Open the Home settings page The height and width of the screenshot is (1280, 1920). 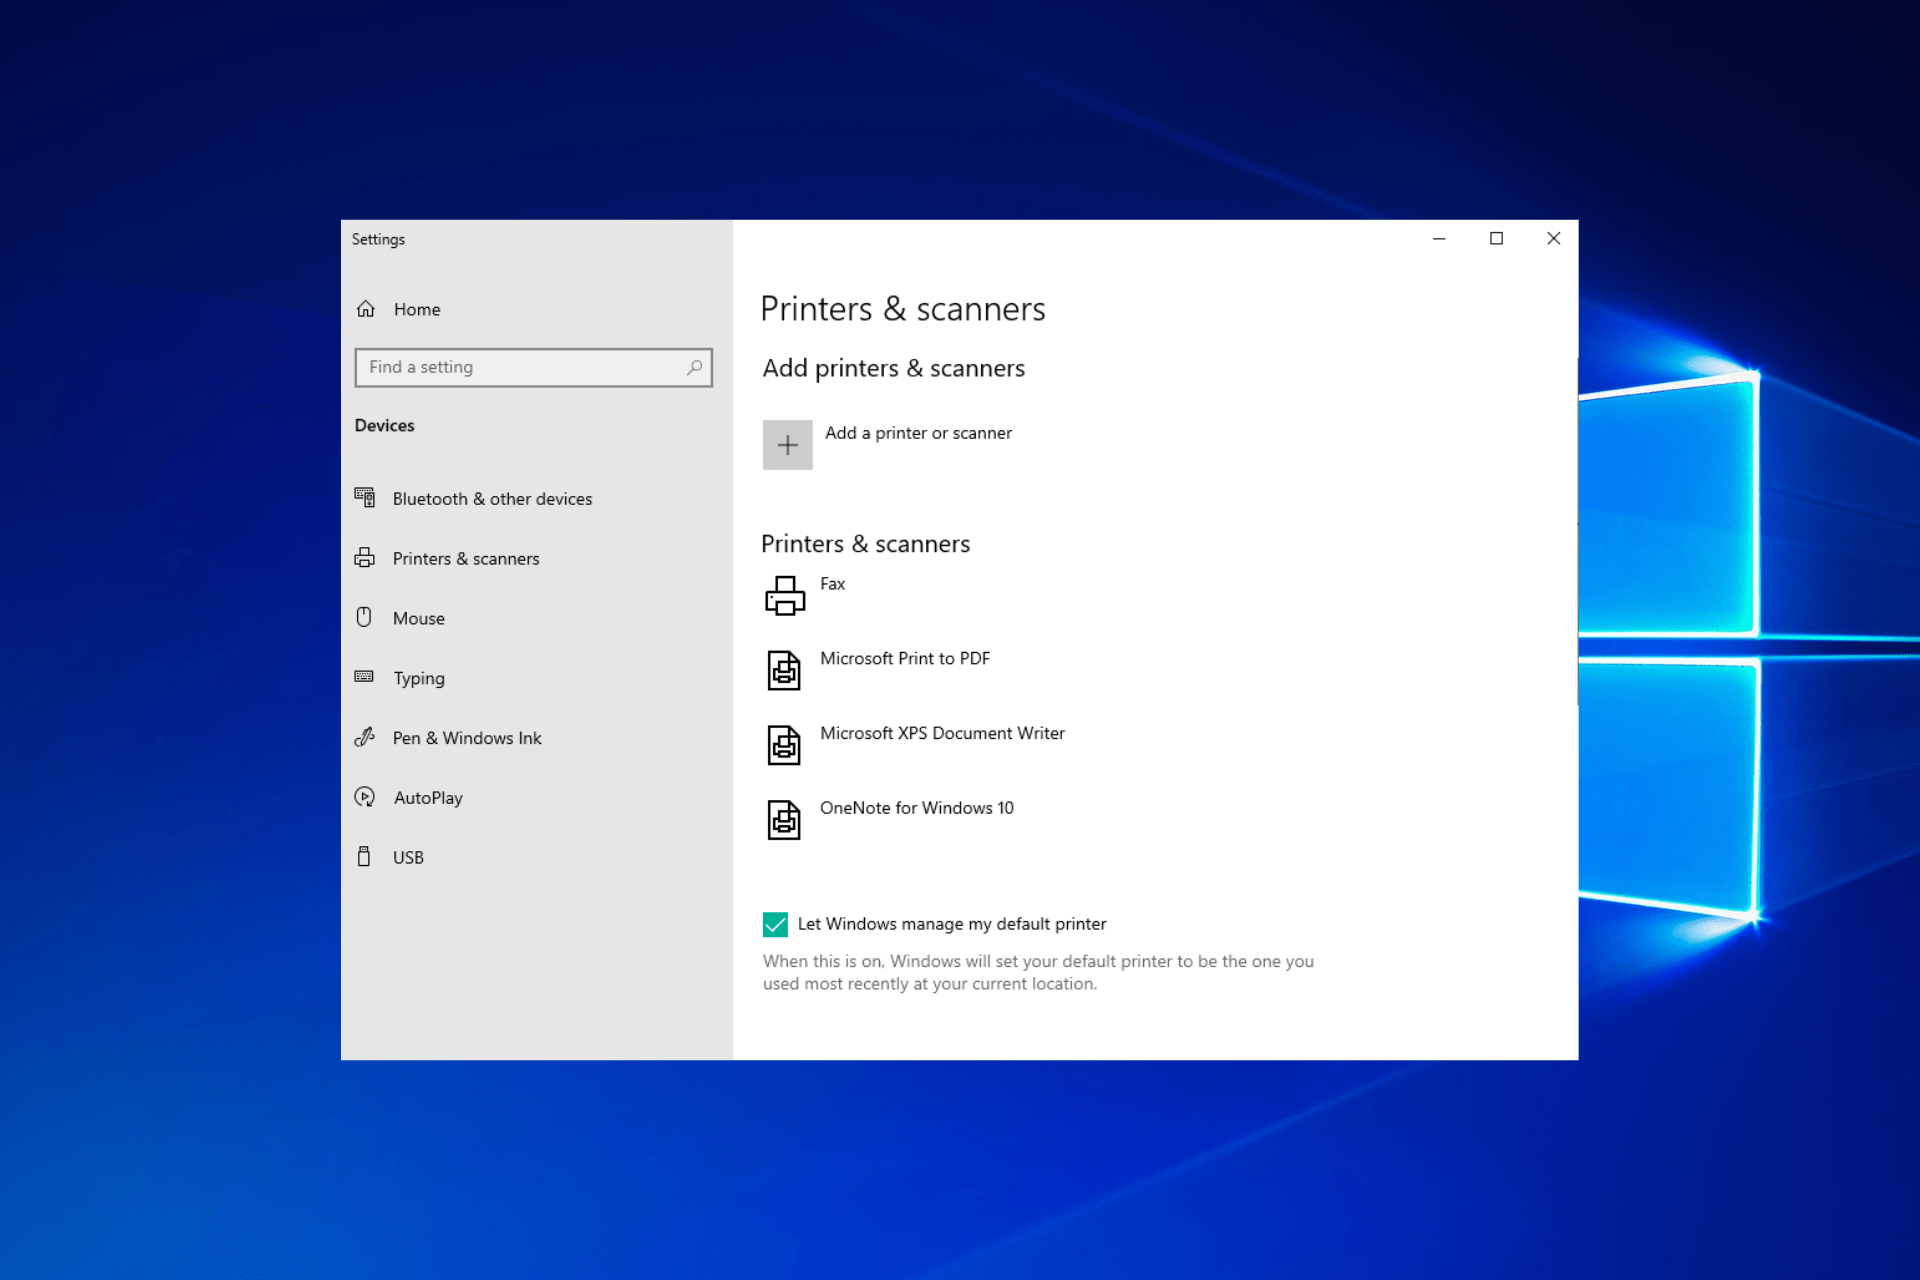pyautogui.click(x=416, y=309)
